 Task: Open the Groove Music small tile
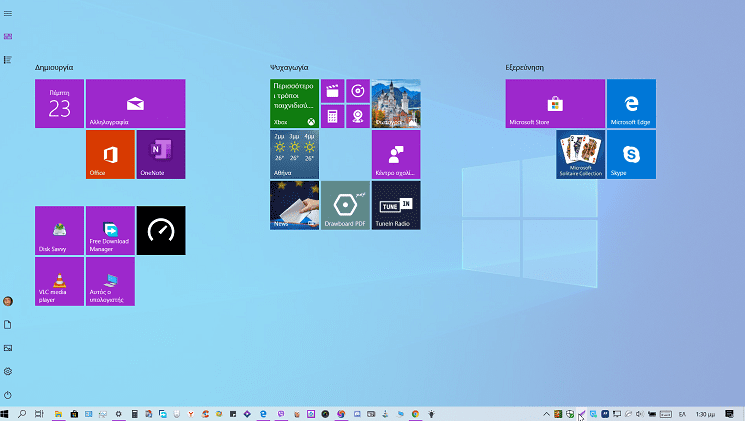pos(358,91)
